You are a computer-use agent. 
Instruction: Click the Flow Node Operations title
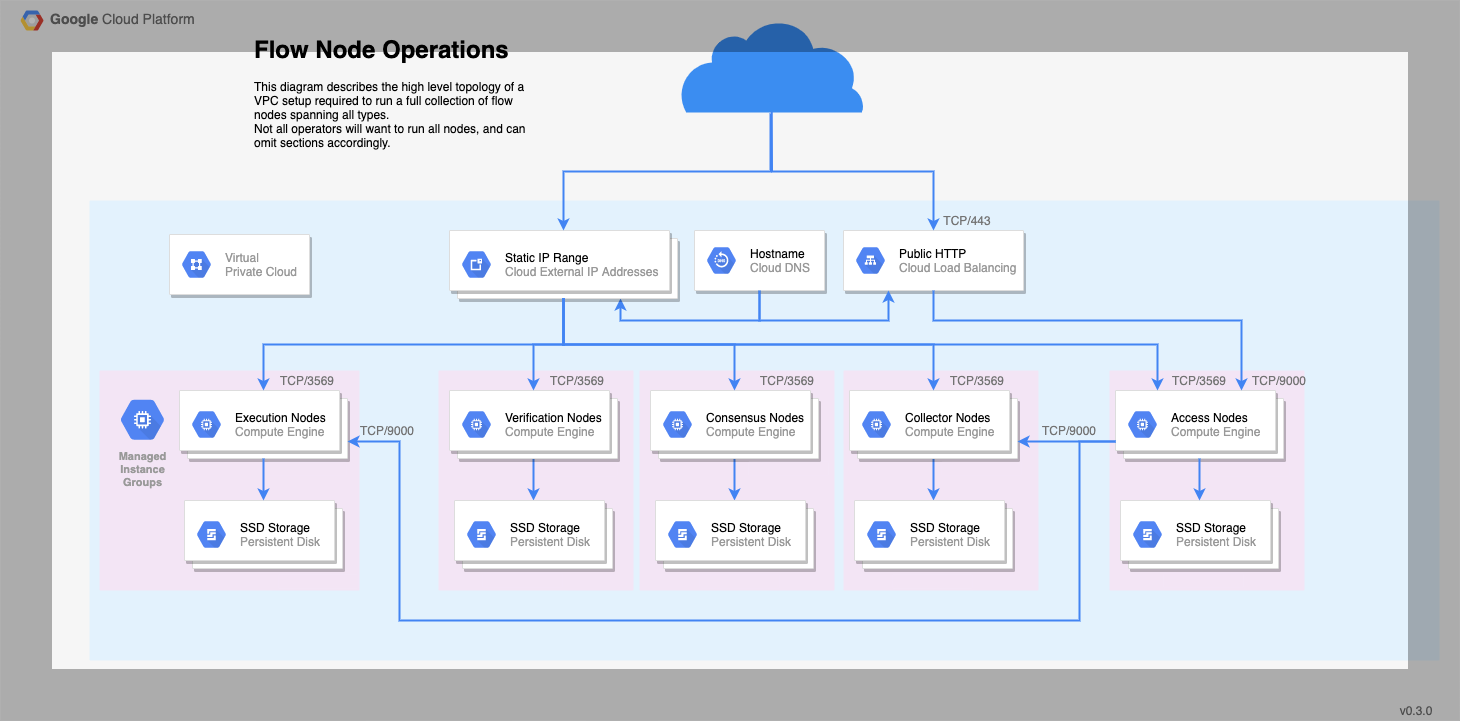point(381,49)
